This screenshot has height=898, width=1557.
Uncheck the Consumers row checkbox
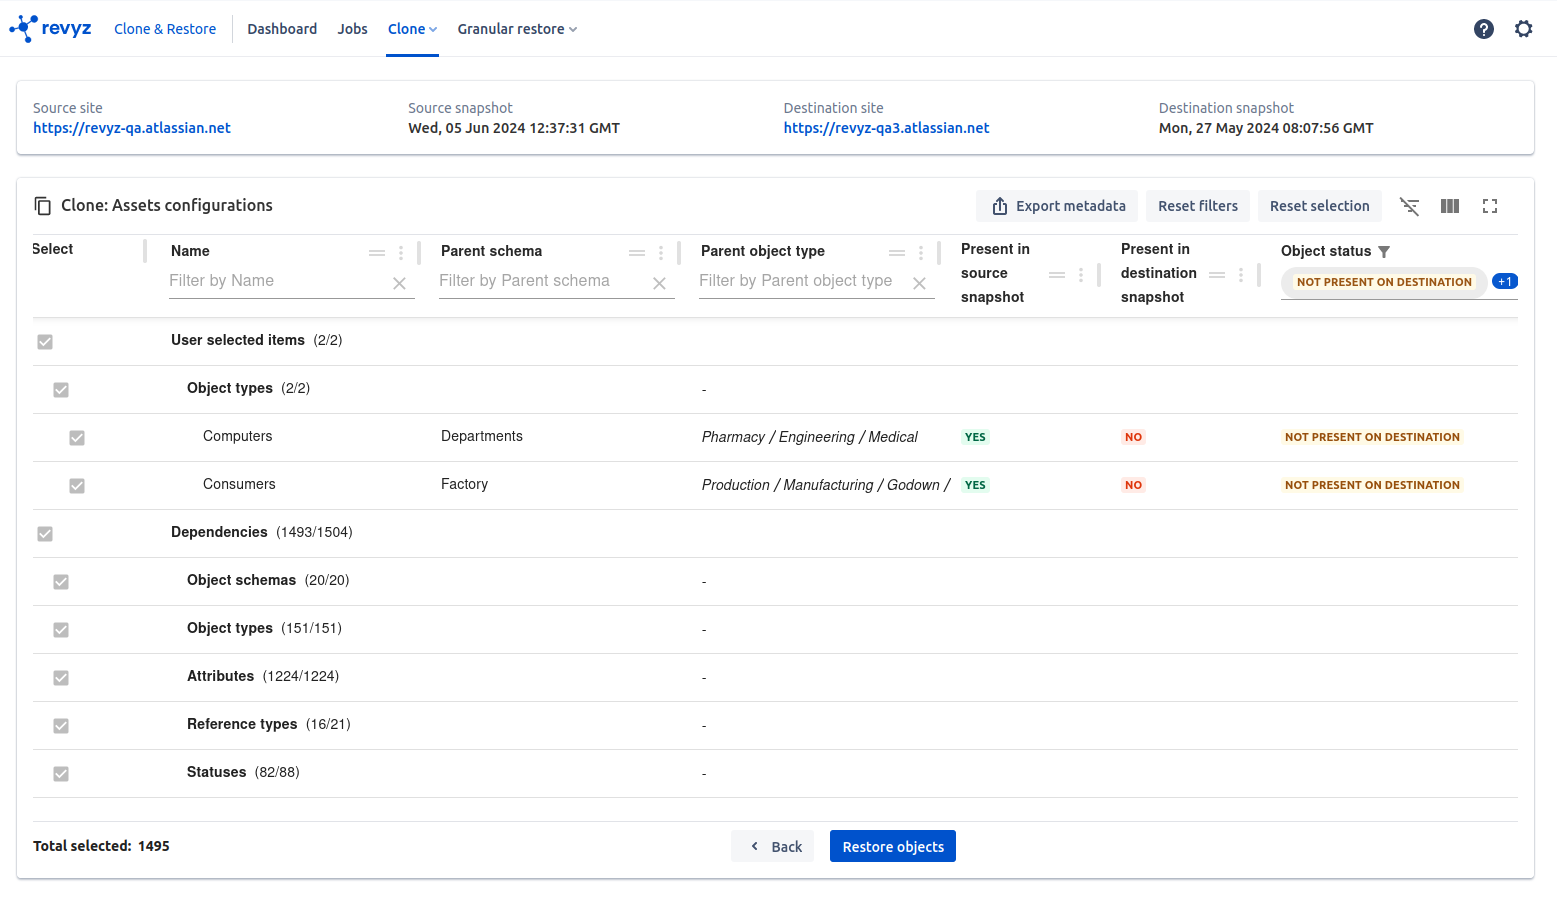coord(77,486)
